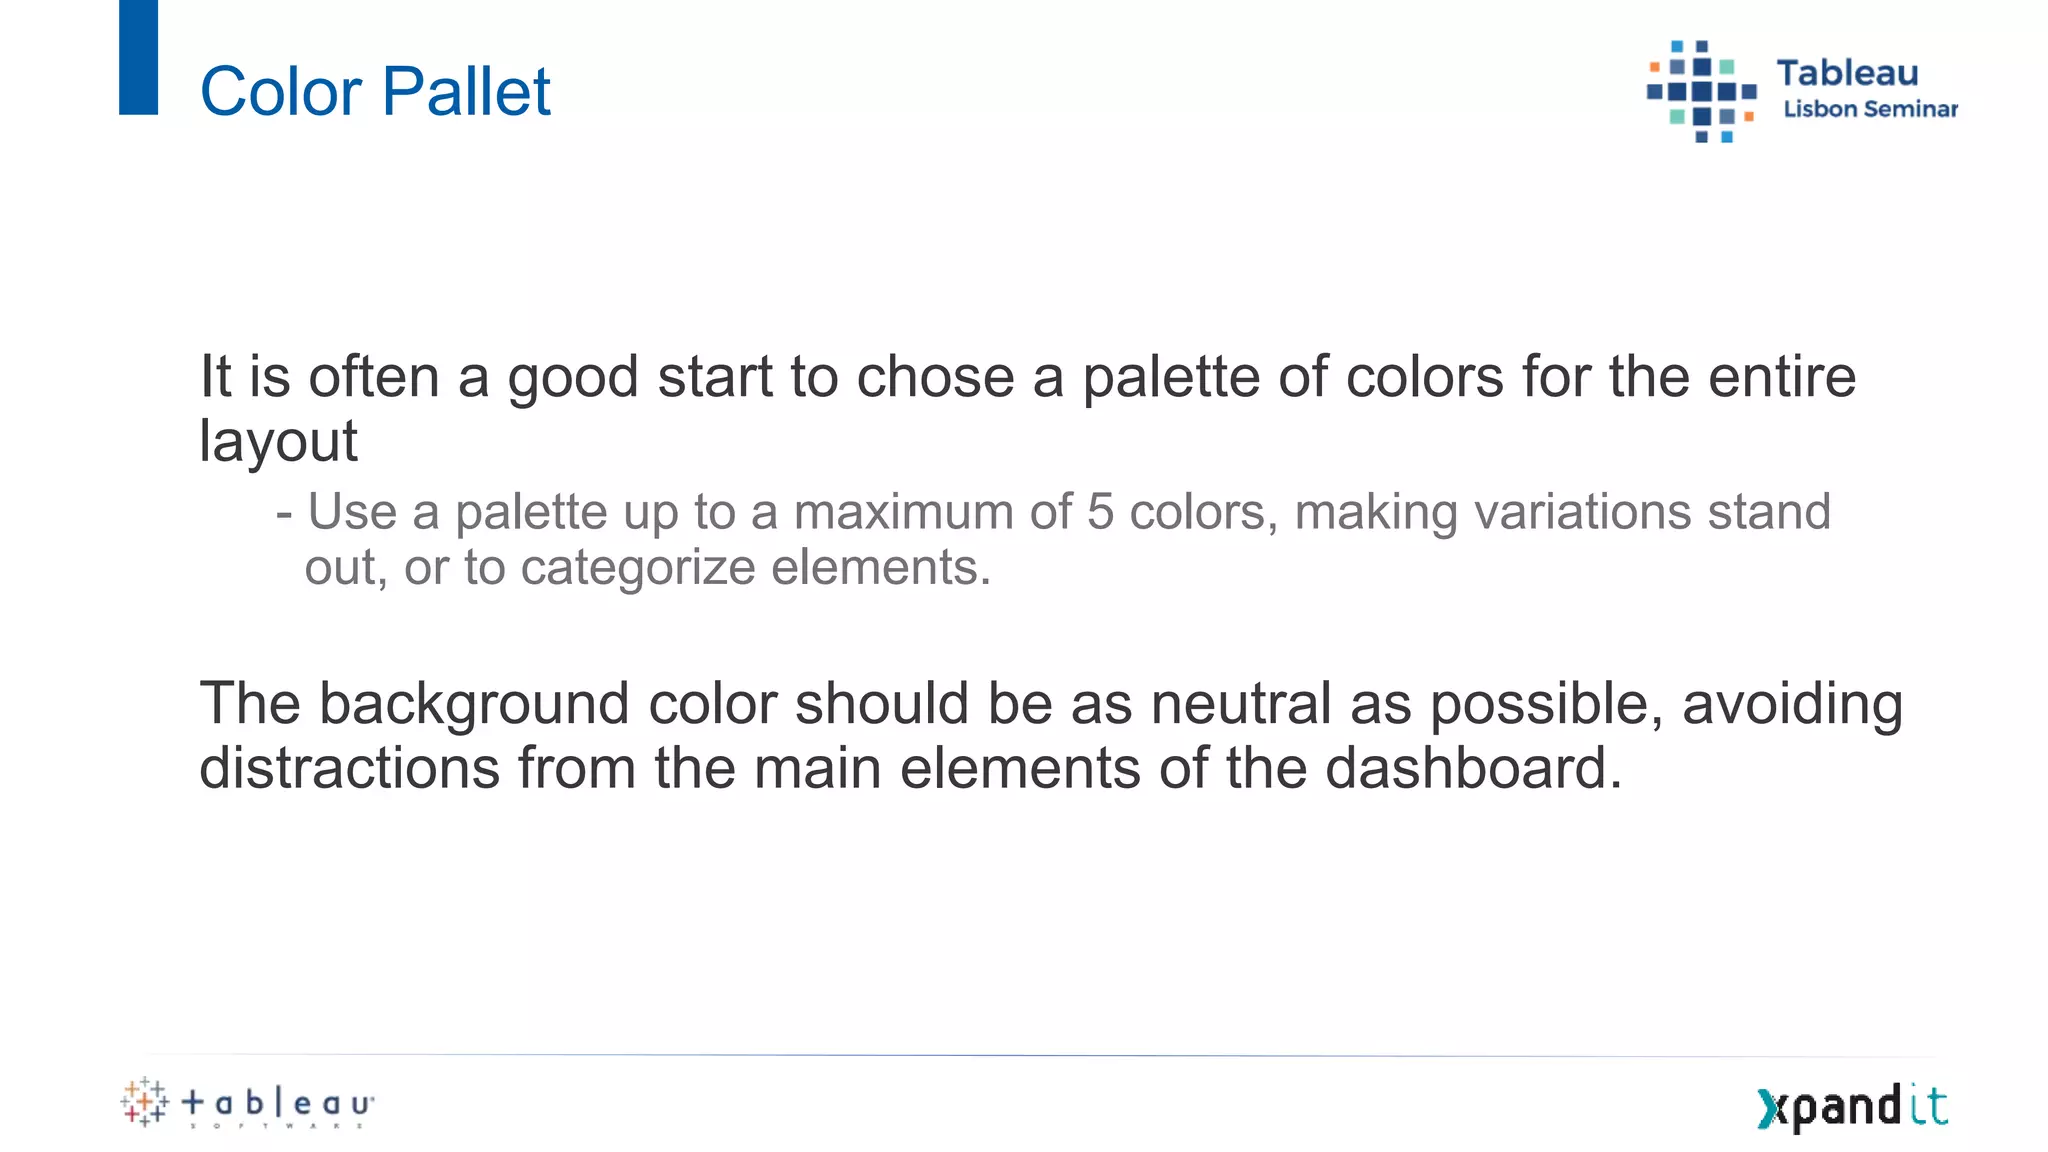The height and width of the screenshot is (1152, 2048).
Task: Click the word 'layout' in first paragraph
Action: 278,441
